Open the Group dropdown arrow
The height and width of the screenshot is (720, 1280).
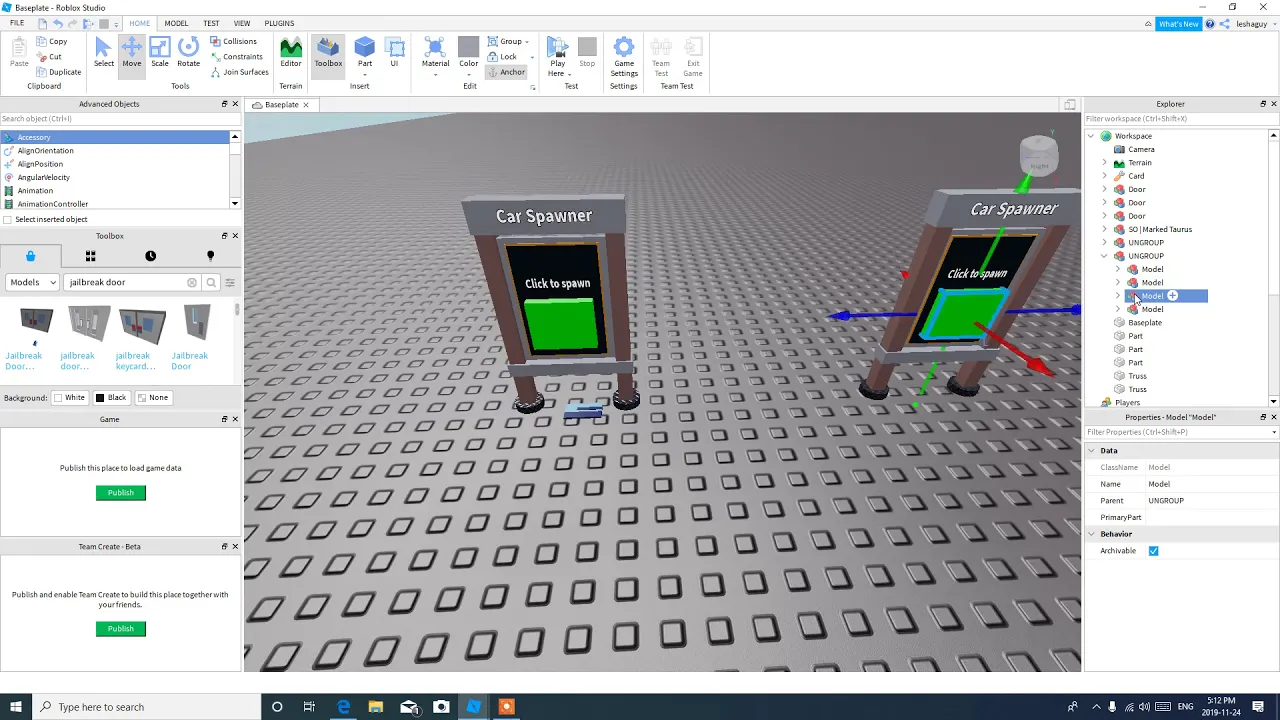[527, 42]
